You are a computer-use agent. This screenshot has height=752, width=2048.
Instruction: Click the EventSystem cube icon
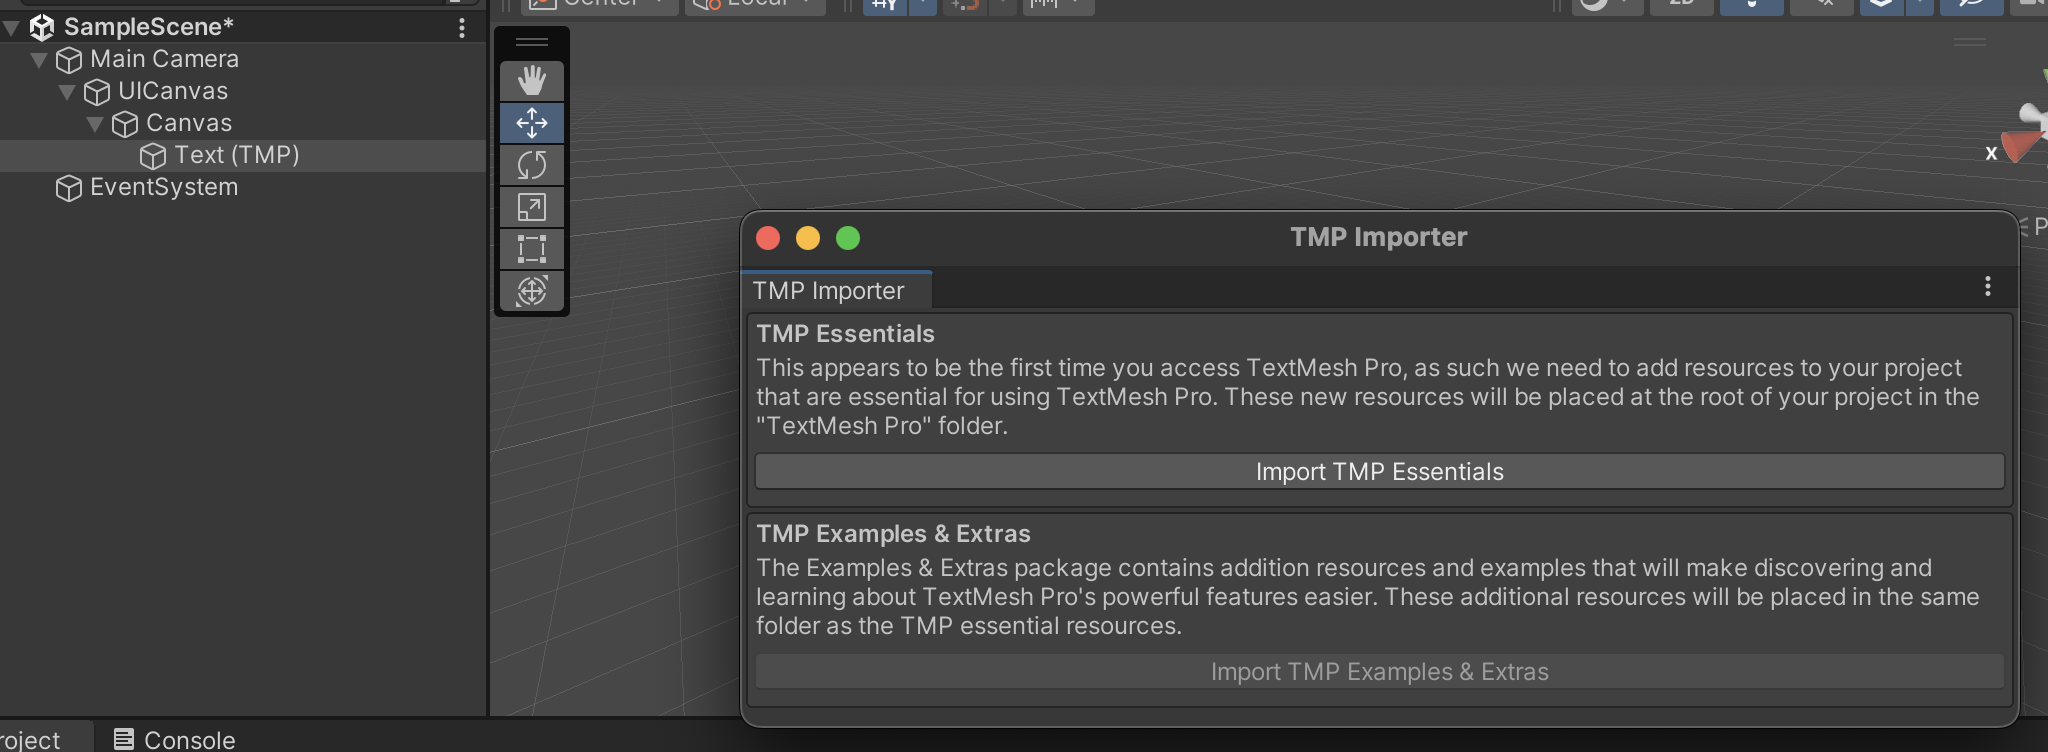(69, 188)
